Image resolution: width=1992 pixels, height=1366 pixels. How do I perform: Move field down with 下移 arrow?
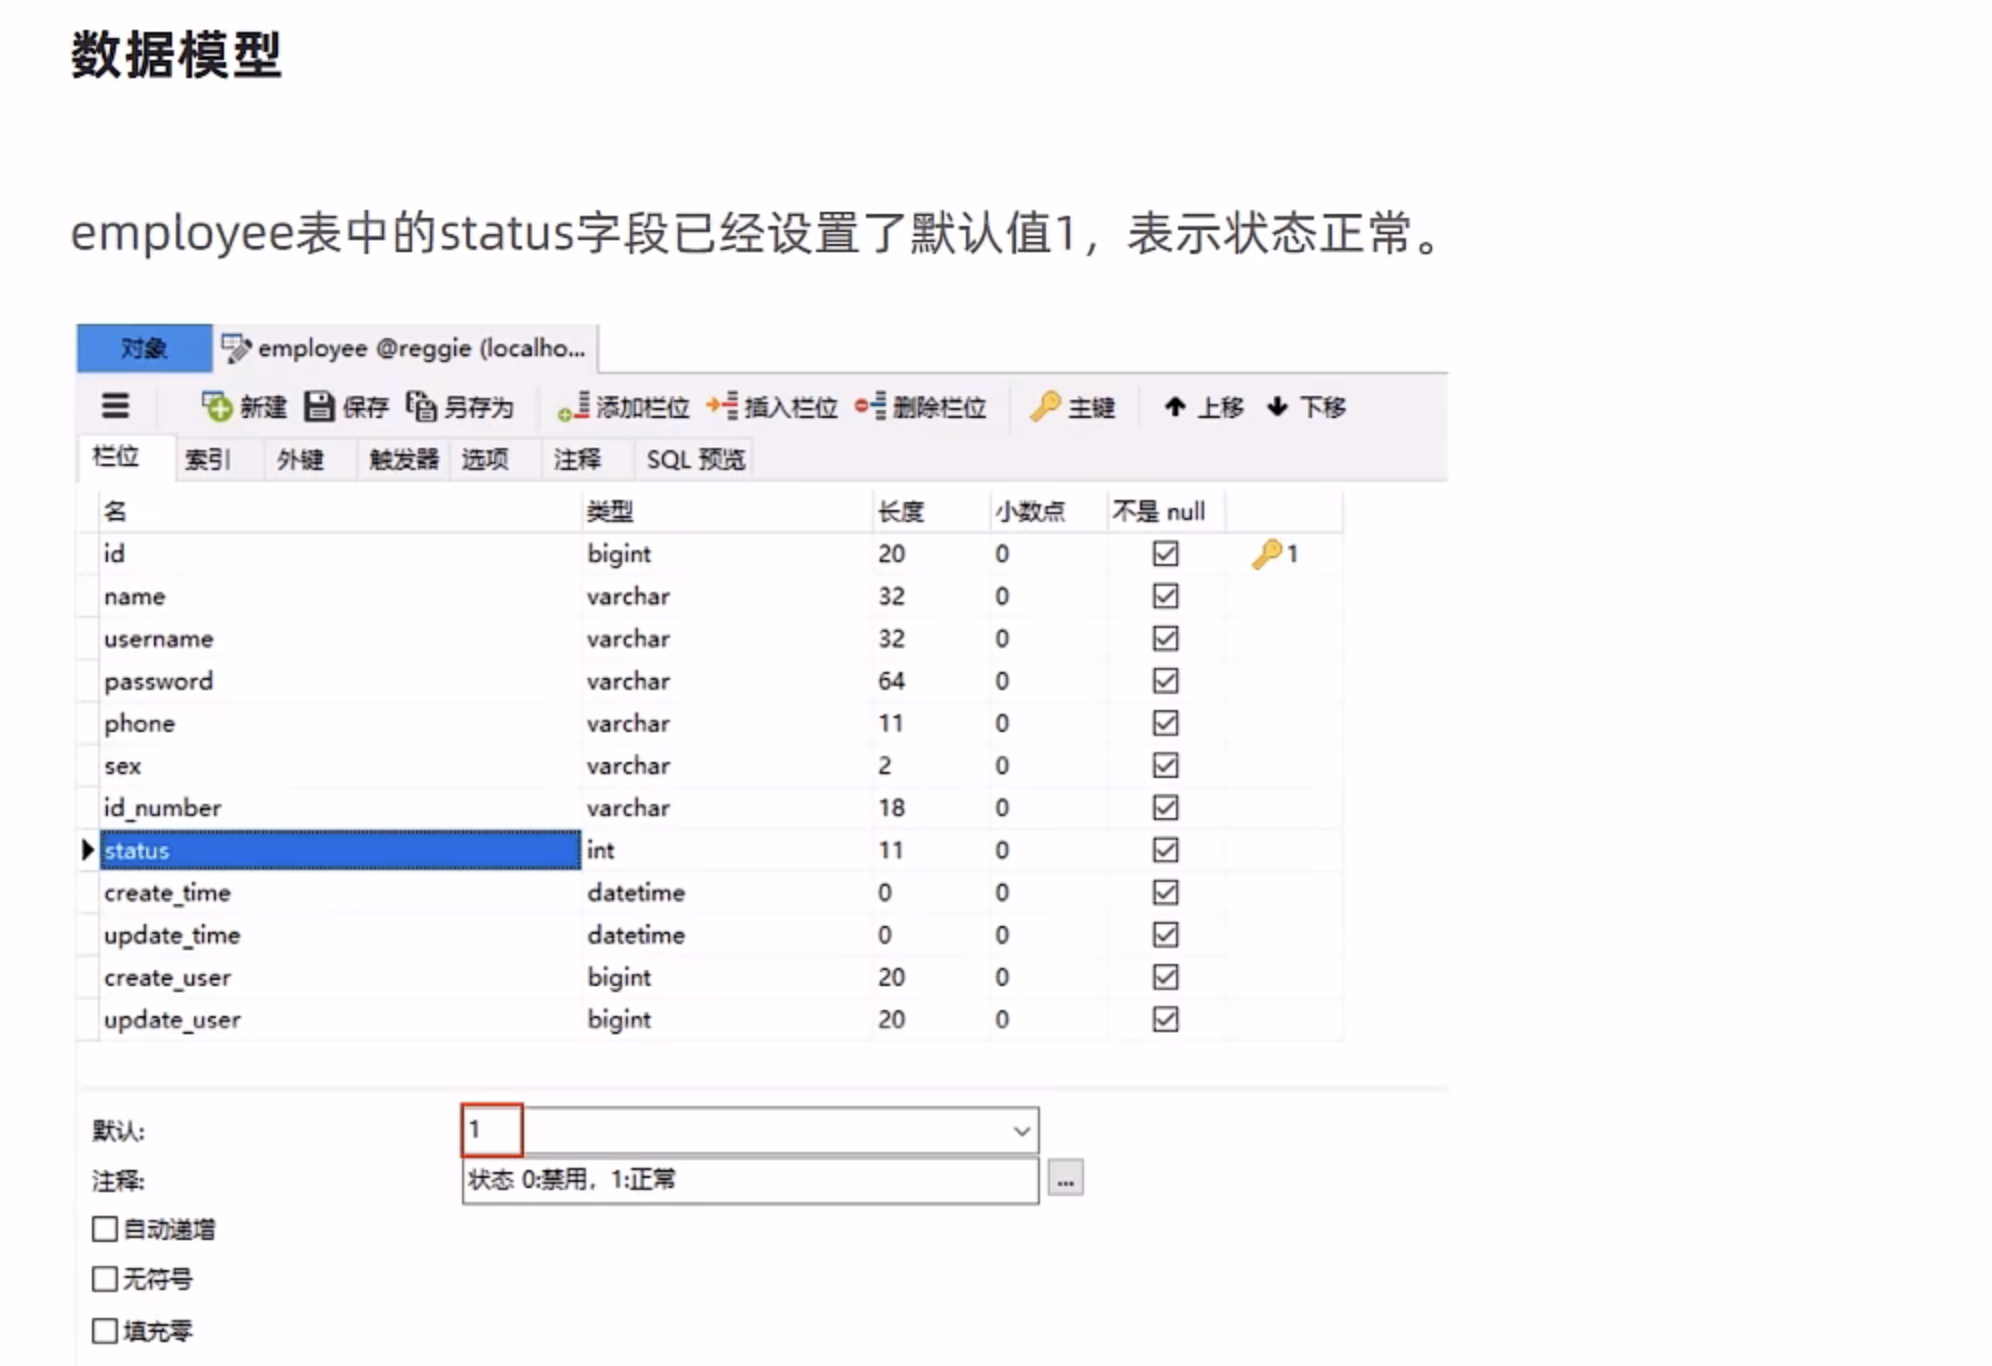[1277, 407]
